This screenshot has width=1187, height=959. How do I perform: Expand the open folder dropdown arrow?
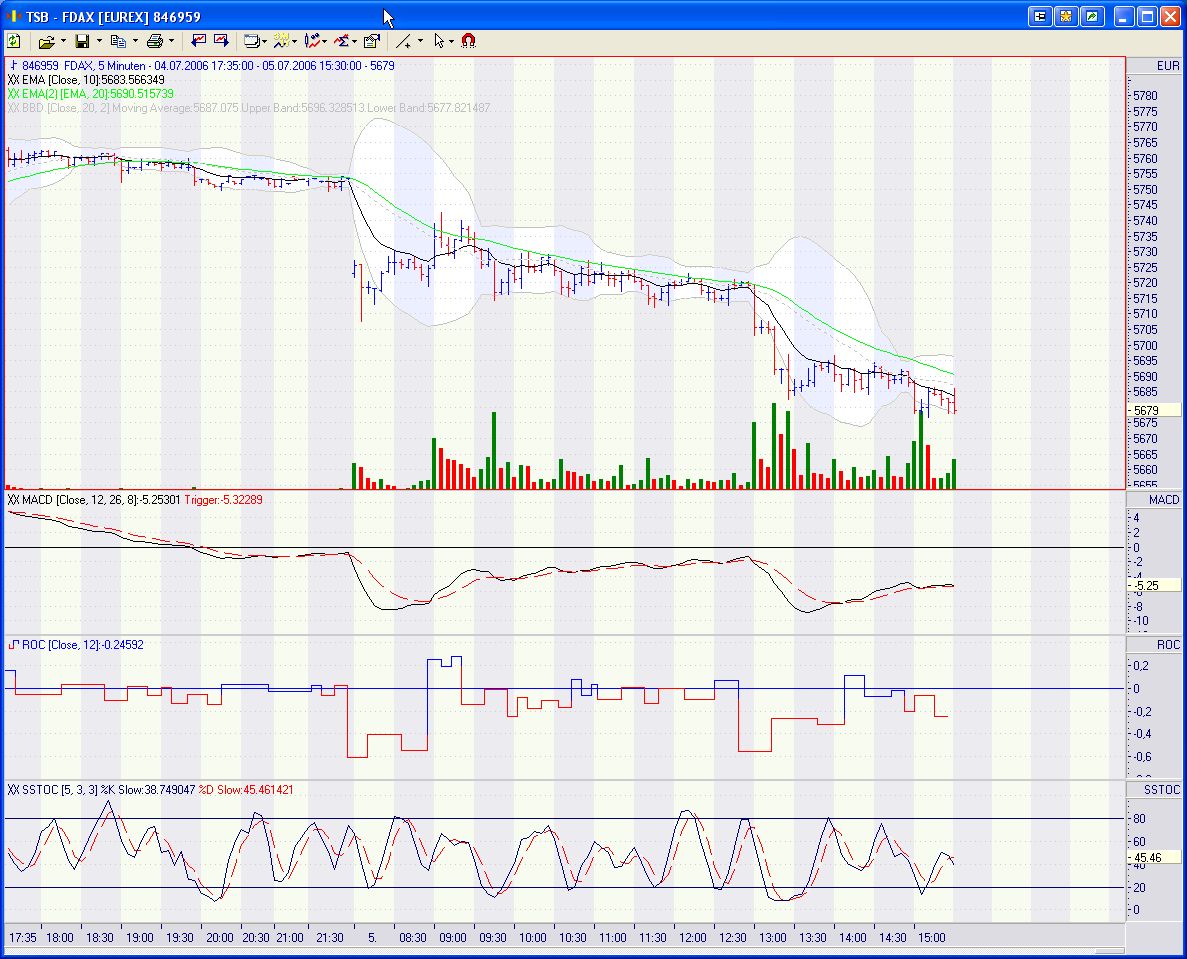tap(63, 41)
